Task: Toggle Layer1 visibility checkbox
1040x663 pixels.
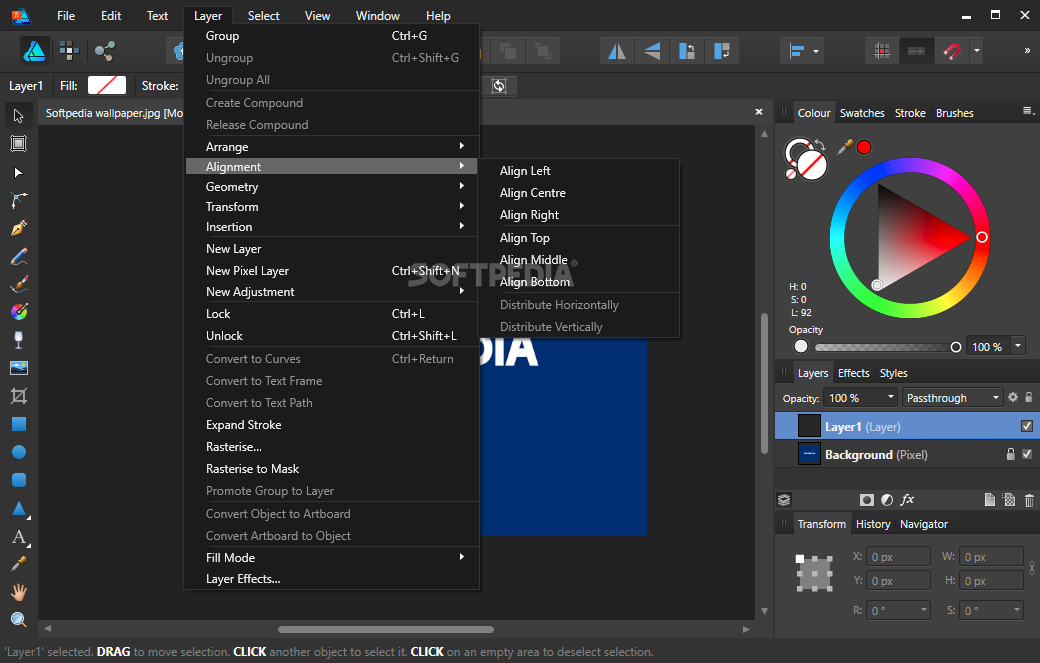Action: pos(1027,426)
